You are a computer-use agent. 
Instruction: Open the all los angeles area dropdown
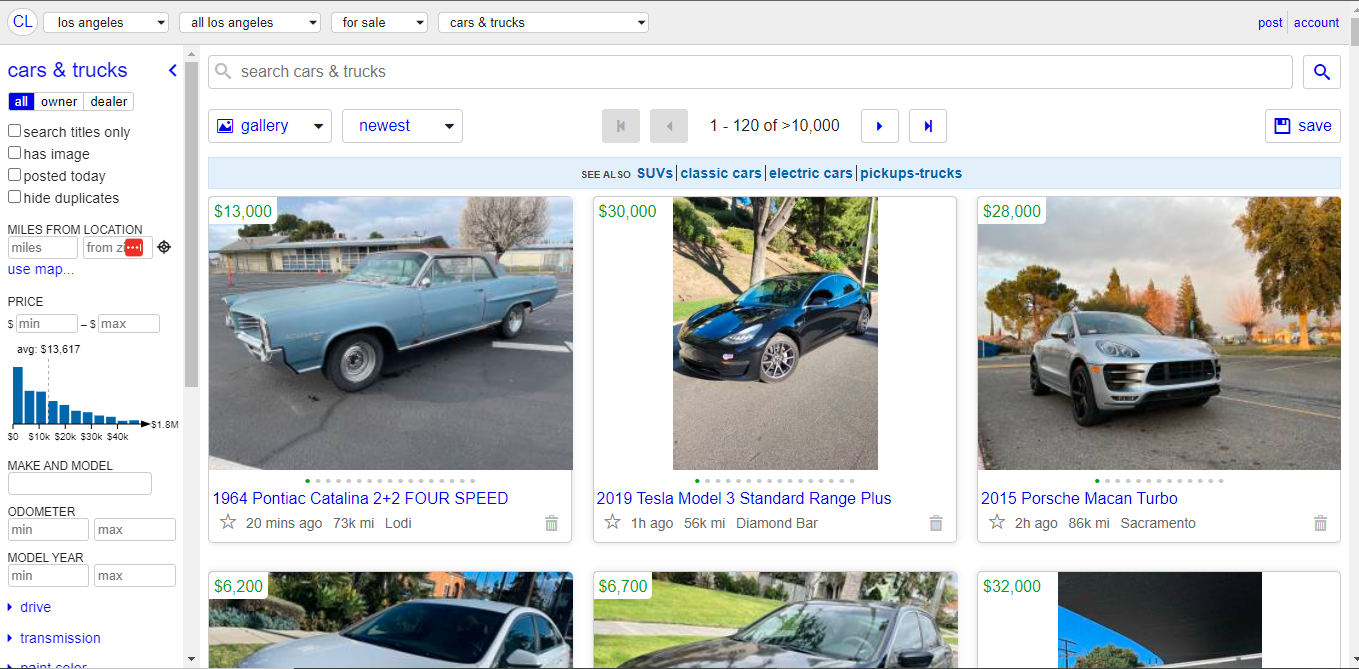(250, 22)
